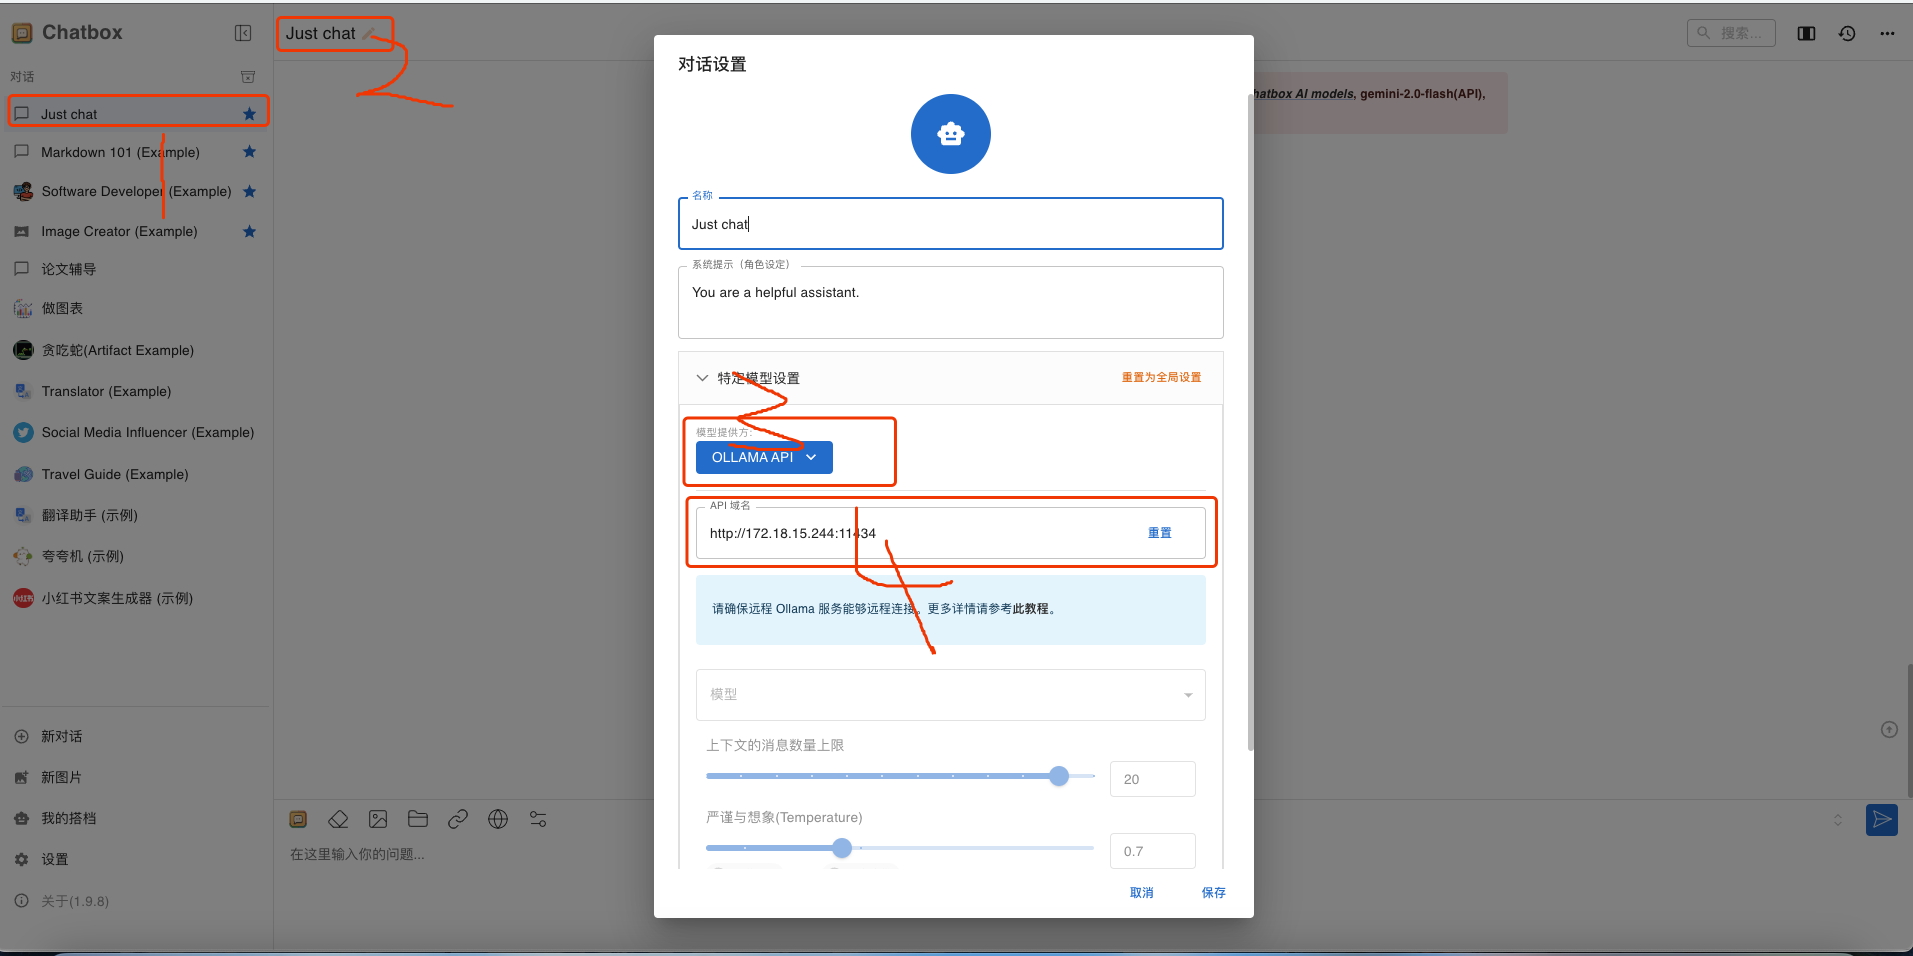Click the Chatbox app logo in sidebar
1913x956 pixels.
click(x=22, y=33)
